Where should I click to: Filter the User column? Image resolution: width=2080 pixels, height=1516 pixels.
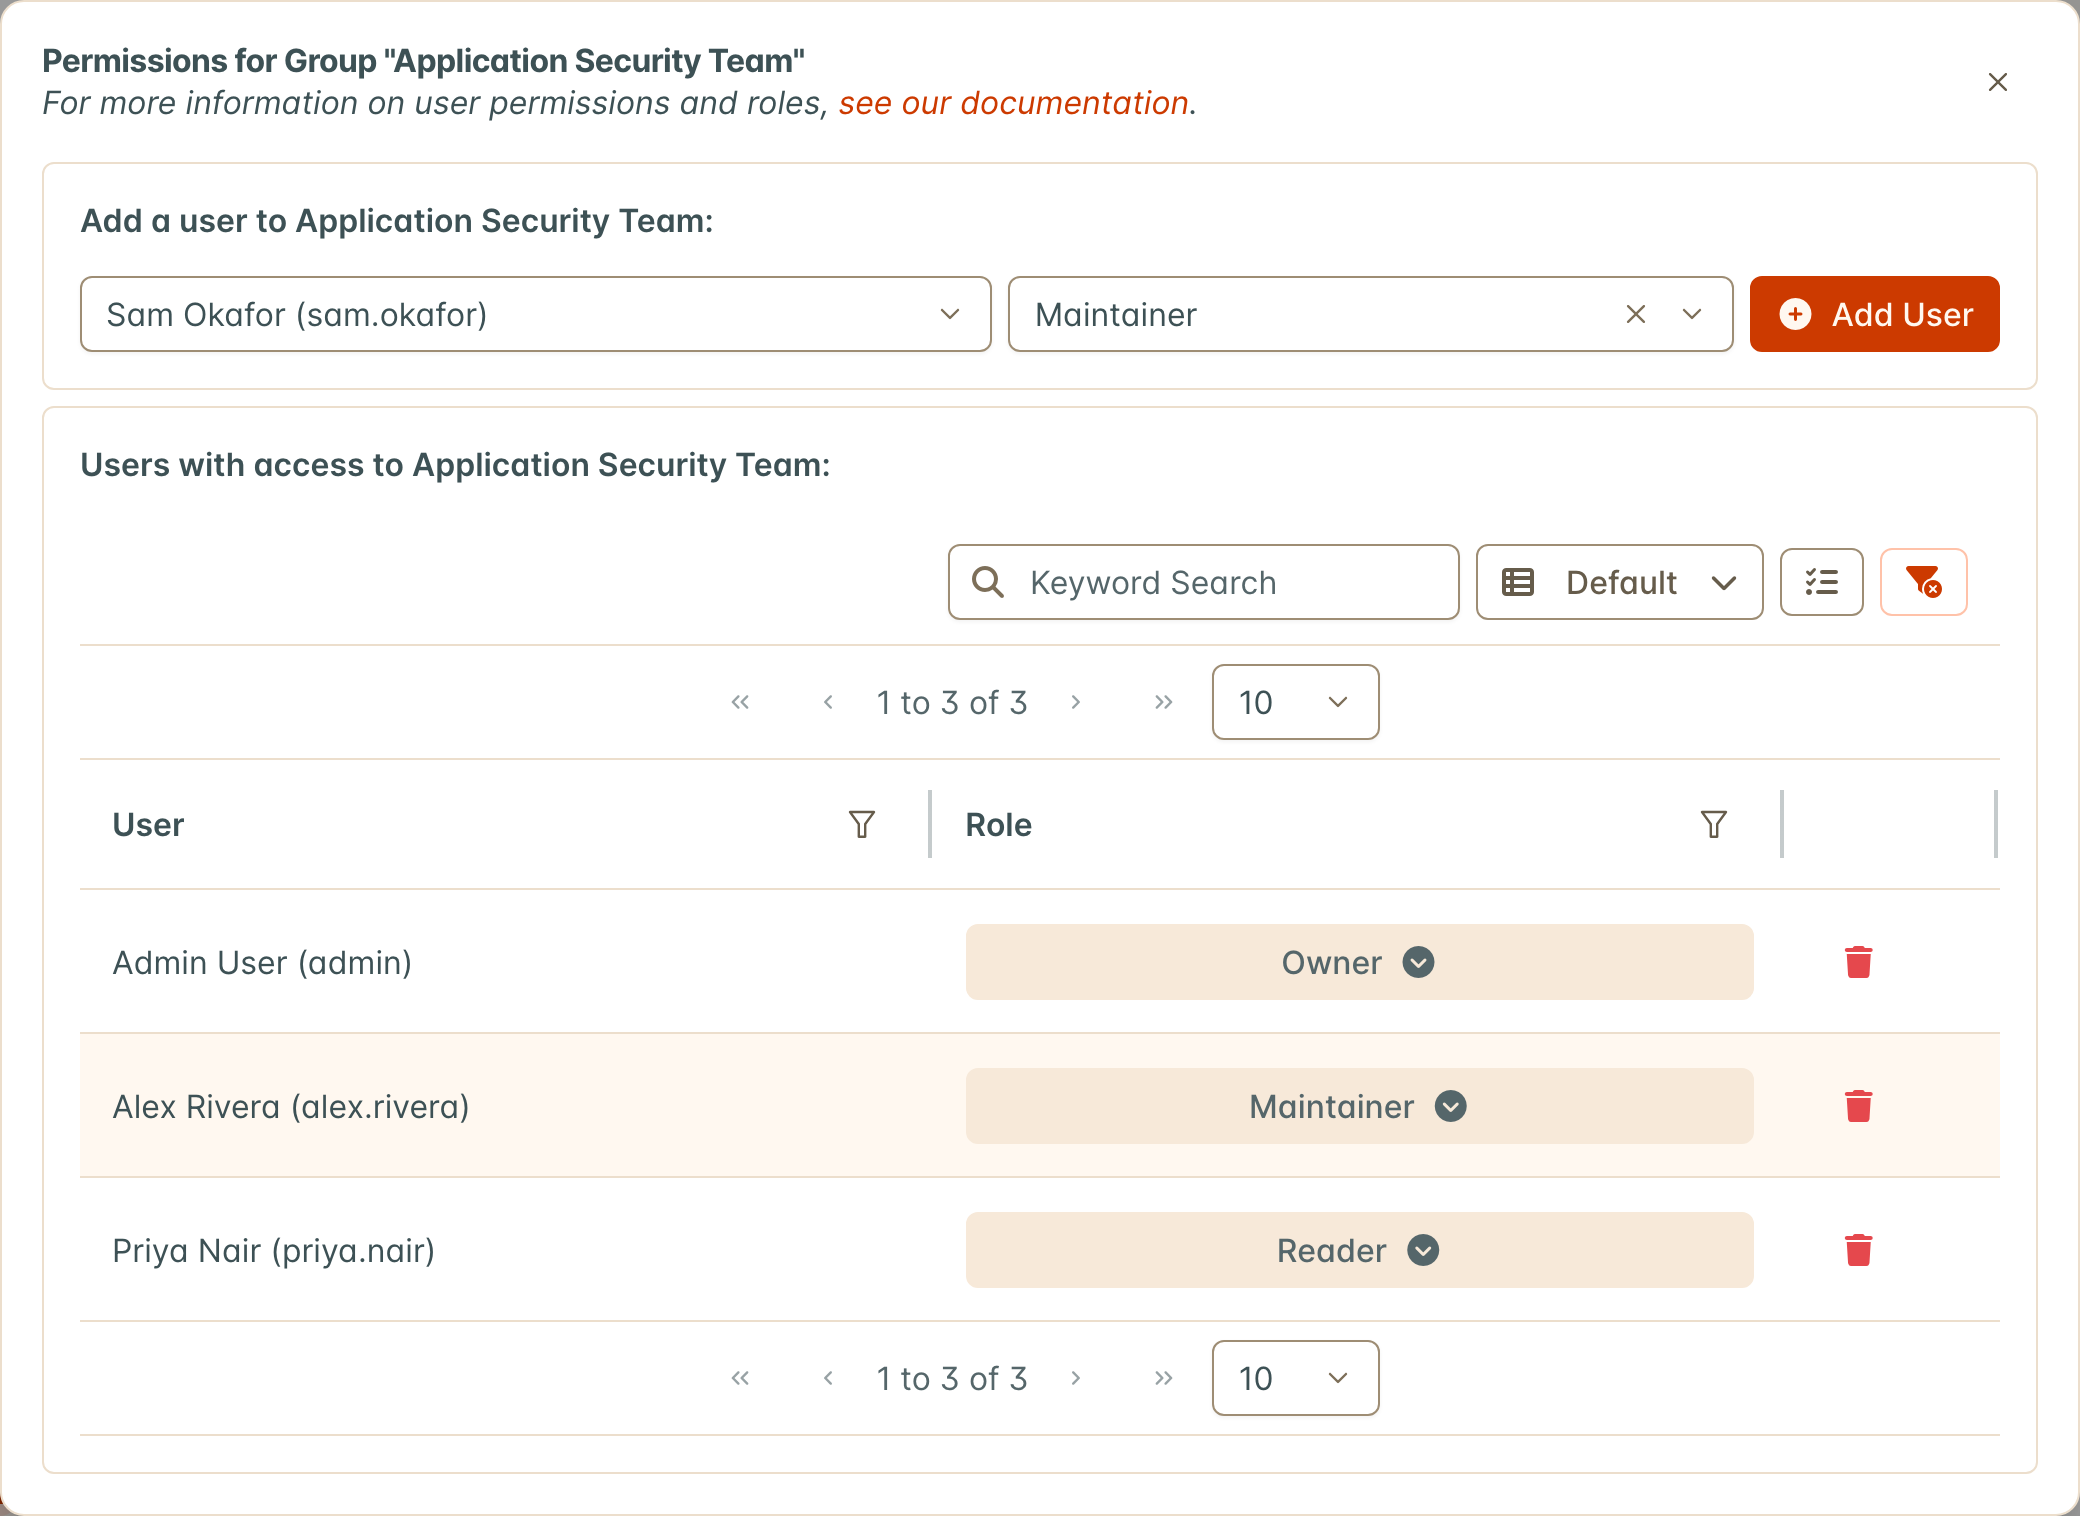862,824
